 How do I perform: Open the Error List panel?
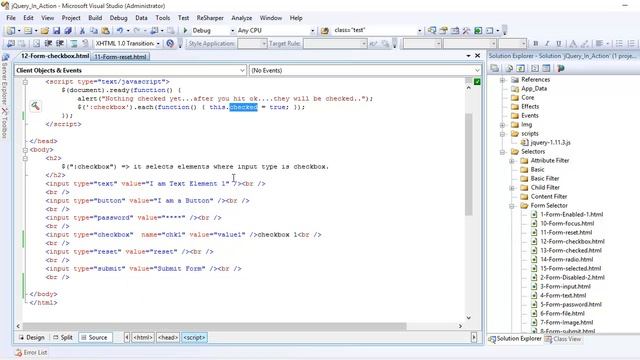click(x=31, y=352)
